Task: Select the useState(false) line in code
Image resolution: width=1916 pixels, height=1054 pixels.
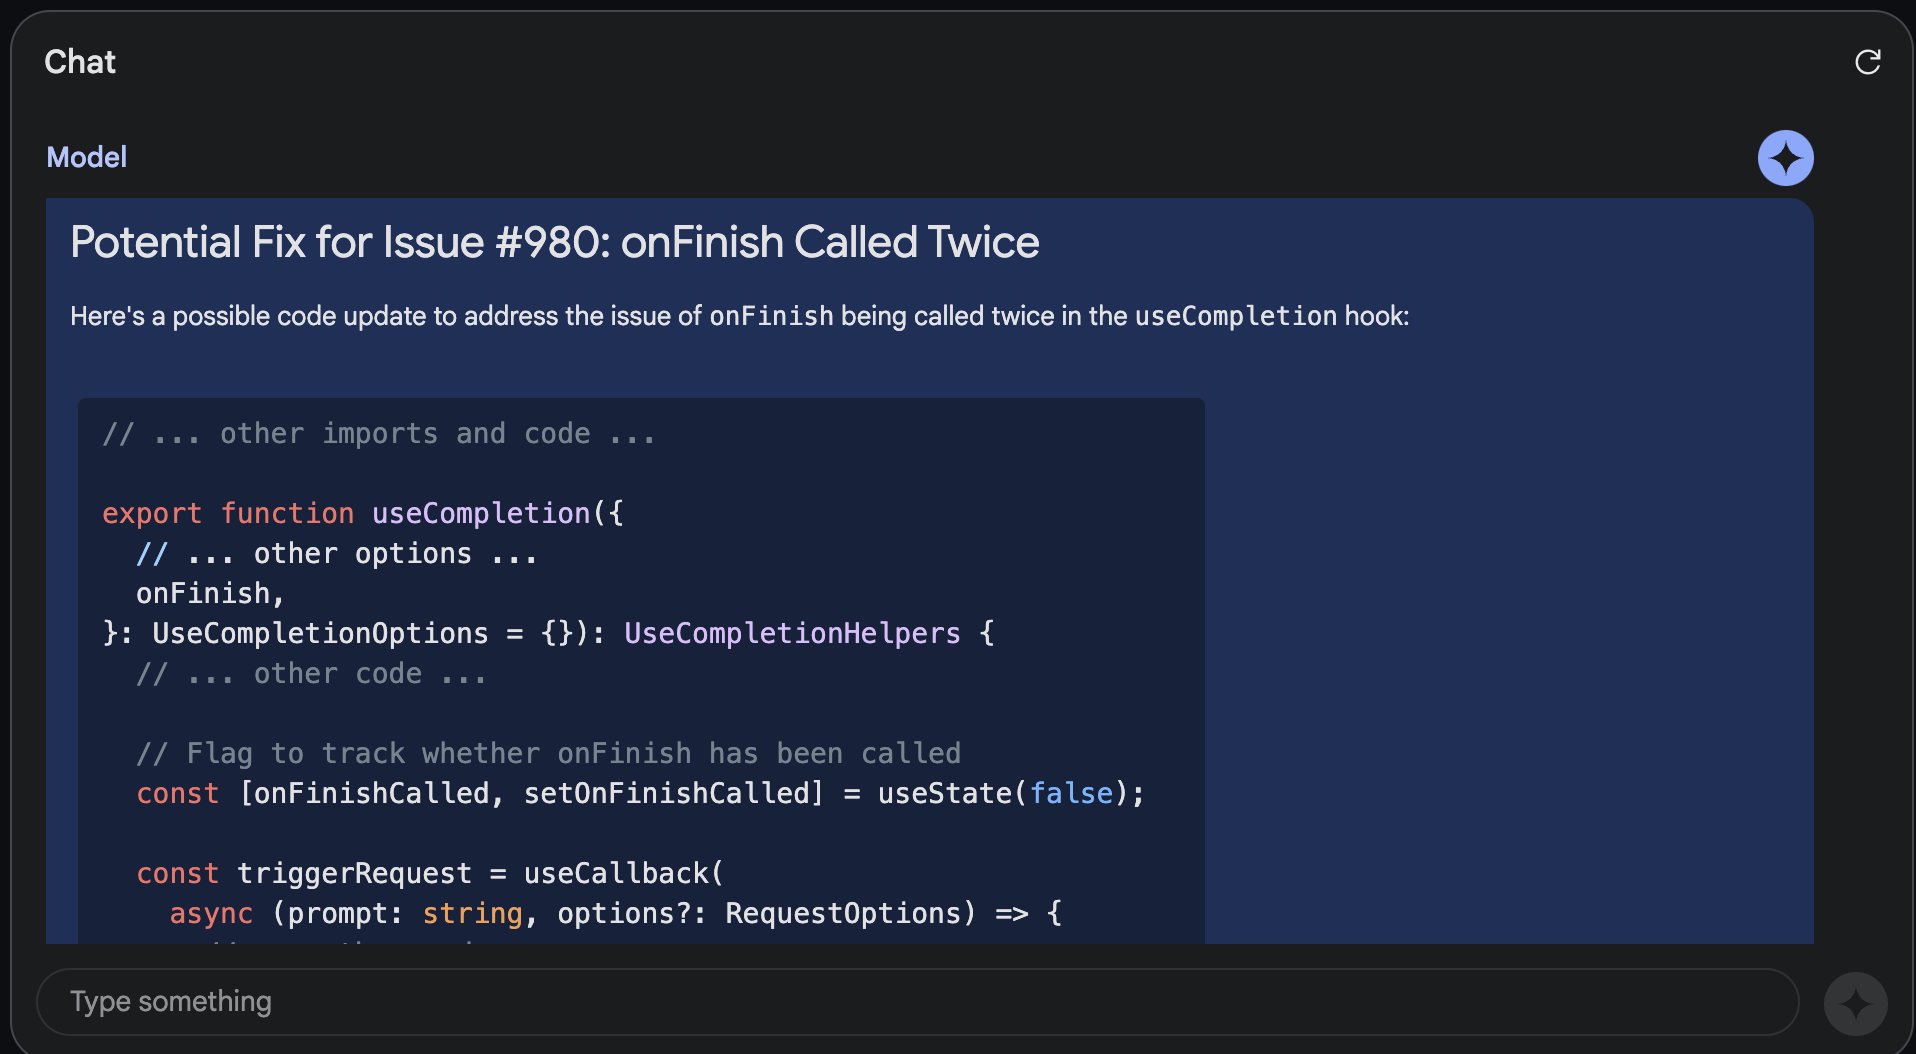Action: 640,793
